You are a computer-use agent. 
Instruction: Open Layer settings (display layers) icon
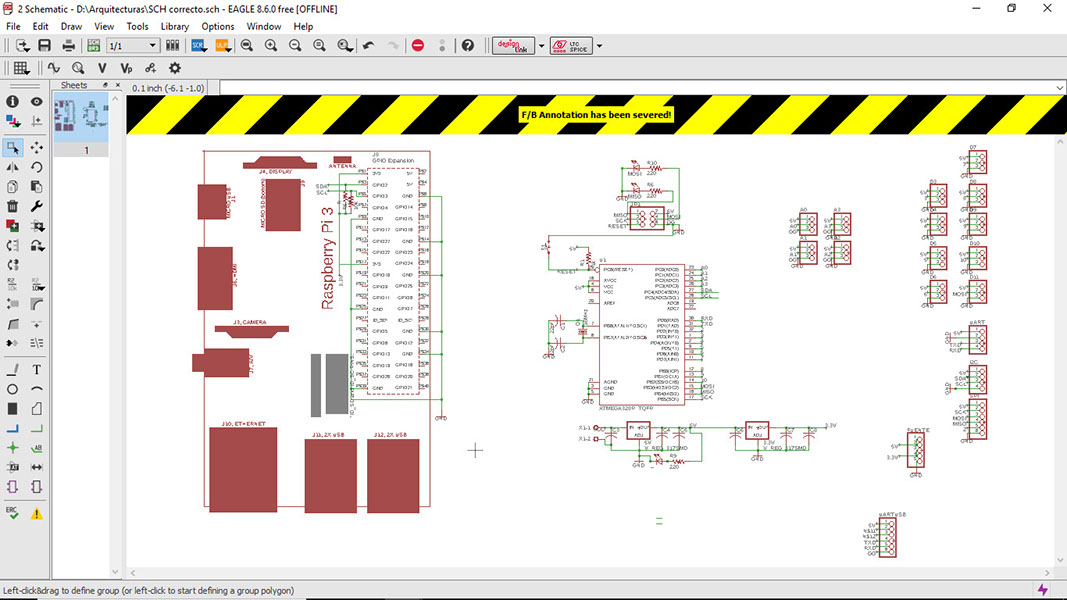click(12, 121)
